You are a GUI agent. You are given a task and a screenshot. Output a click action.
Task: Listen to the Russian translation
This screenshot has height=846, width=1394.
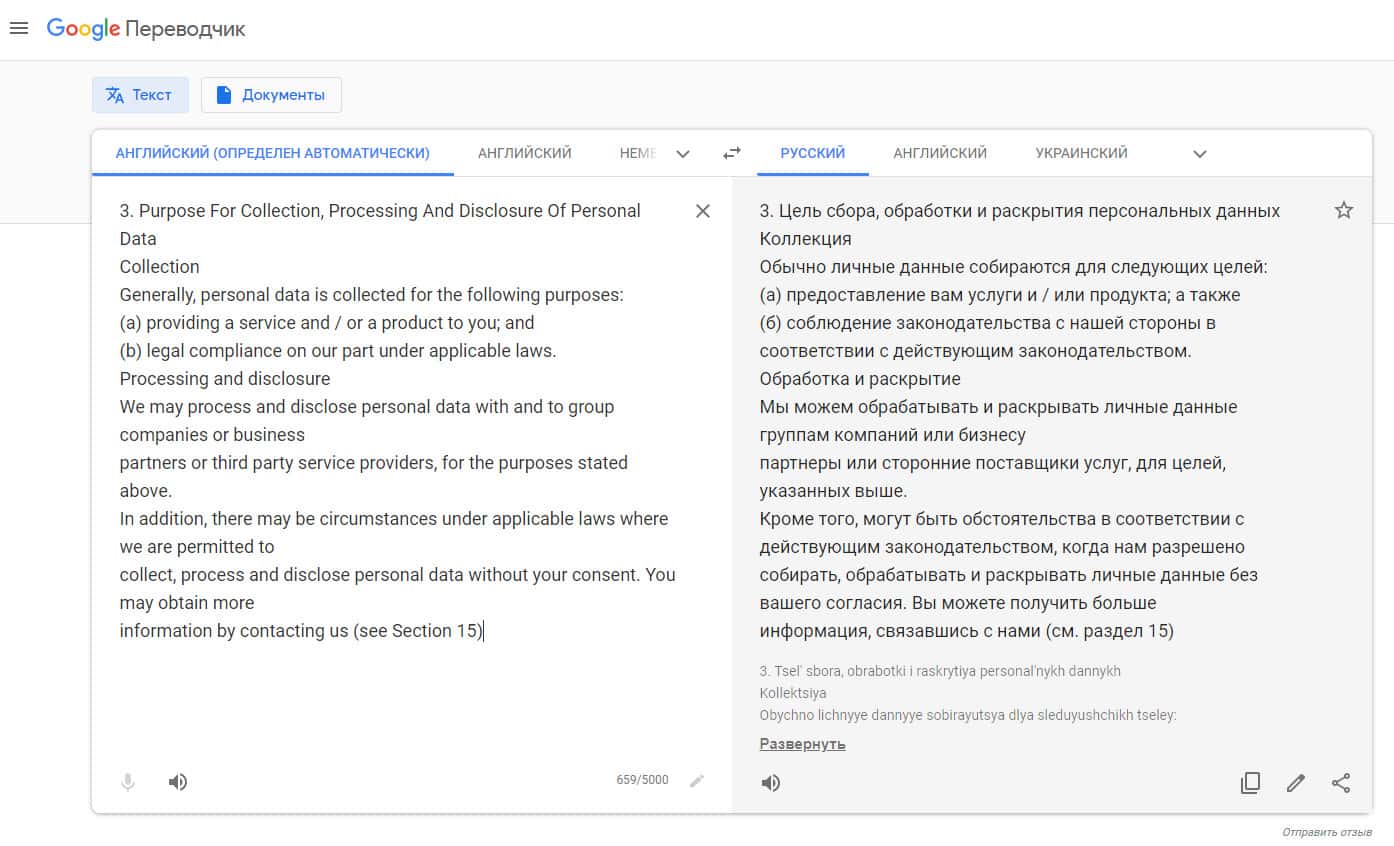tap(770, 783)
